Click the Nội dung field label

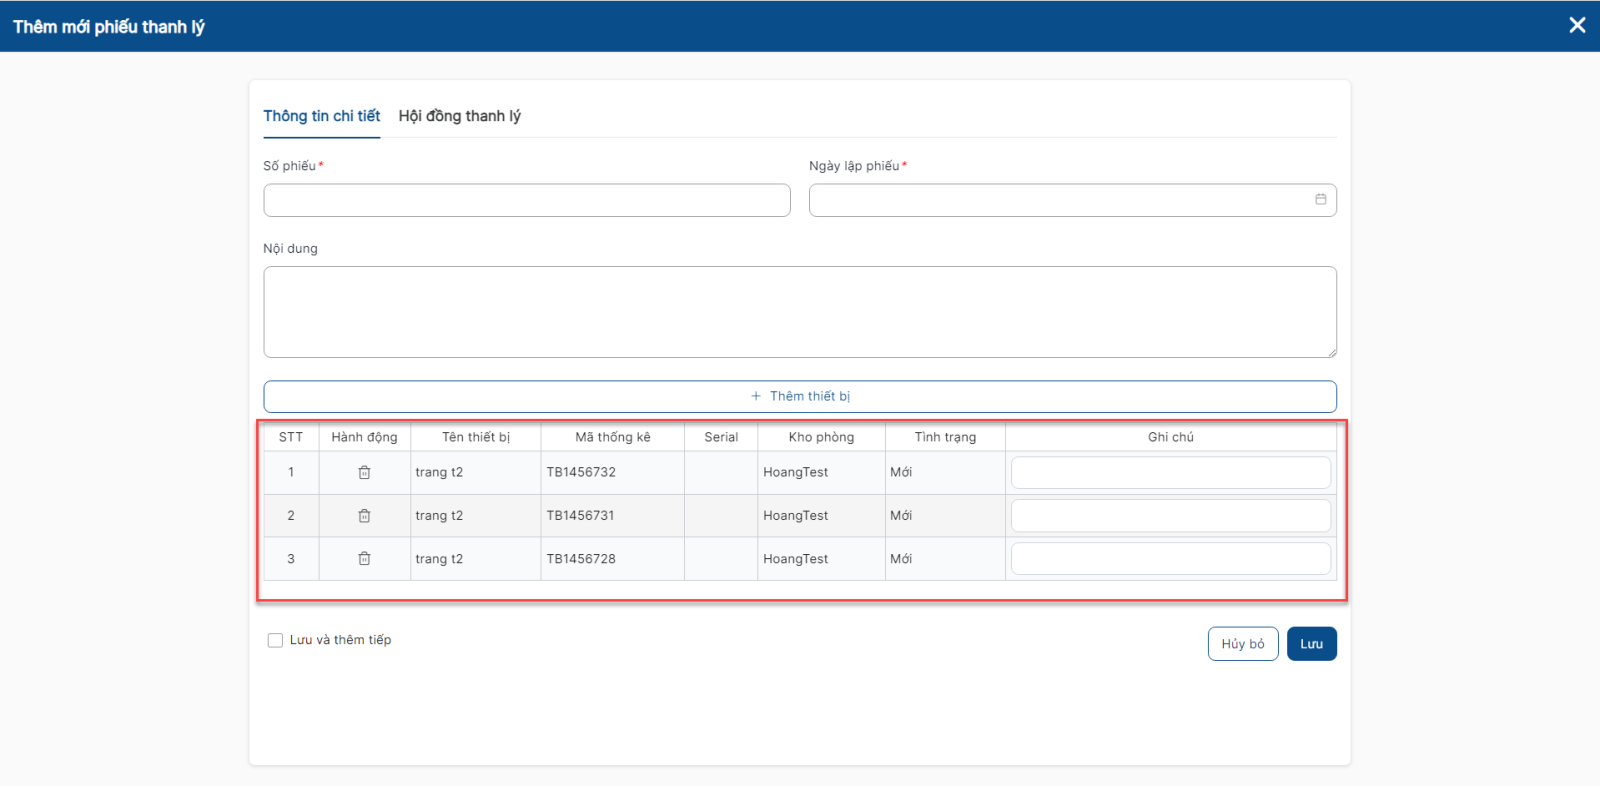pos(290,248)
